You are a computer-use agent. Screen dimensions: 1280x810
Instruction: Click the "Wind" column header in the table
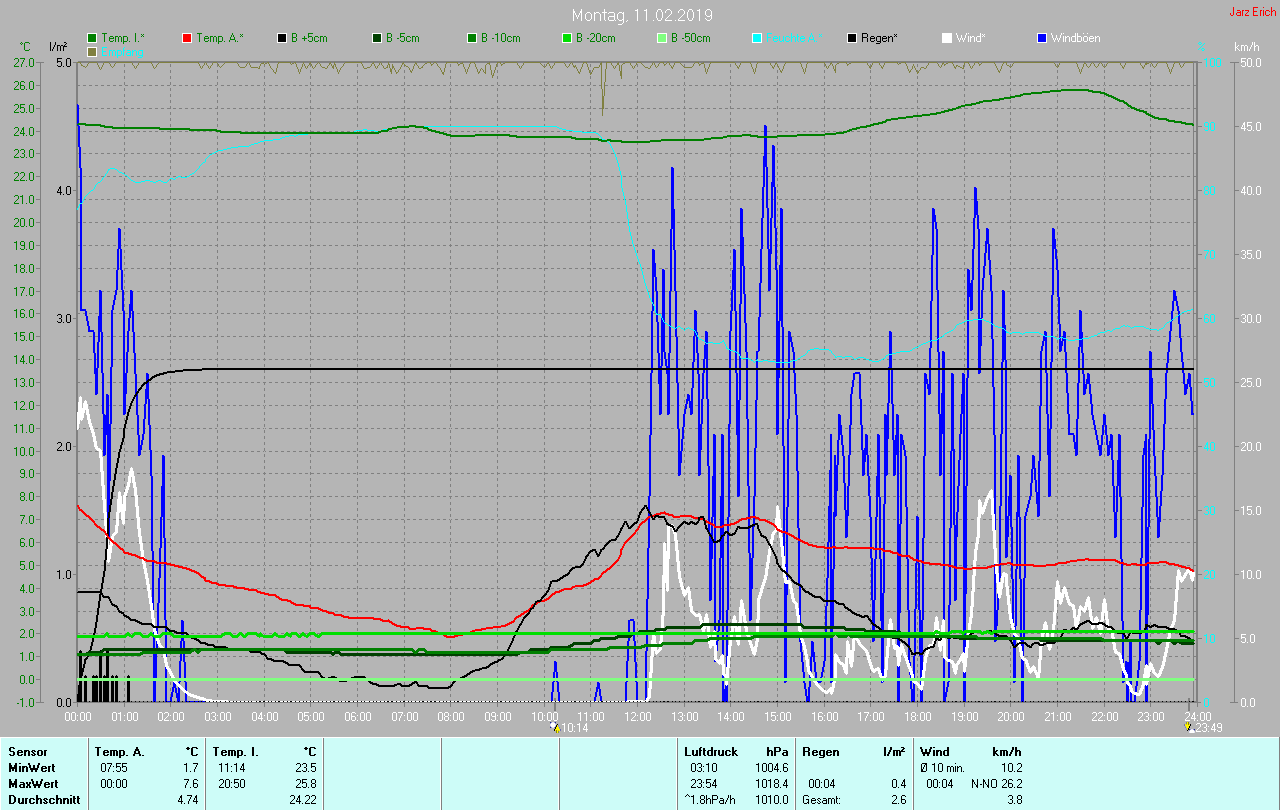pos(935,752)
